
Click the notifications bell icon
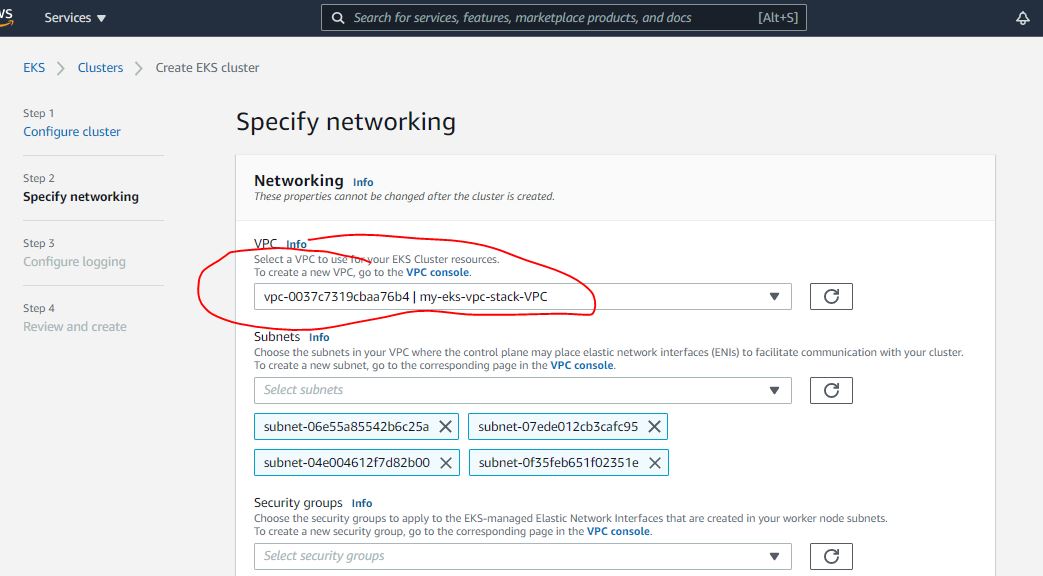pos(1022,18)
